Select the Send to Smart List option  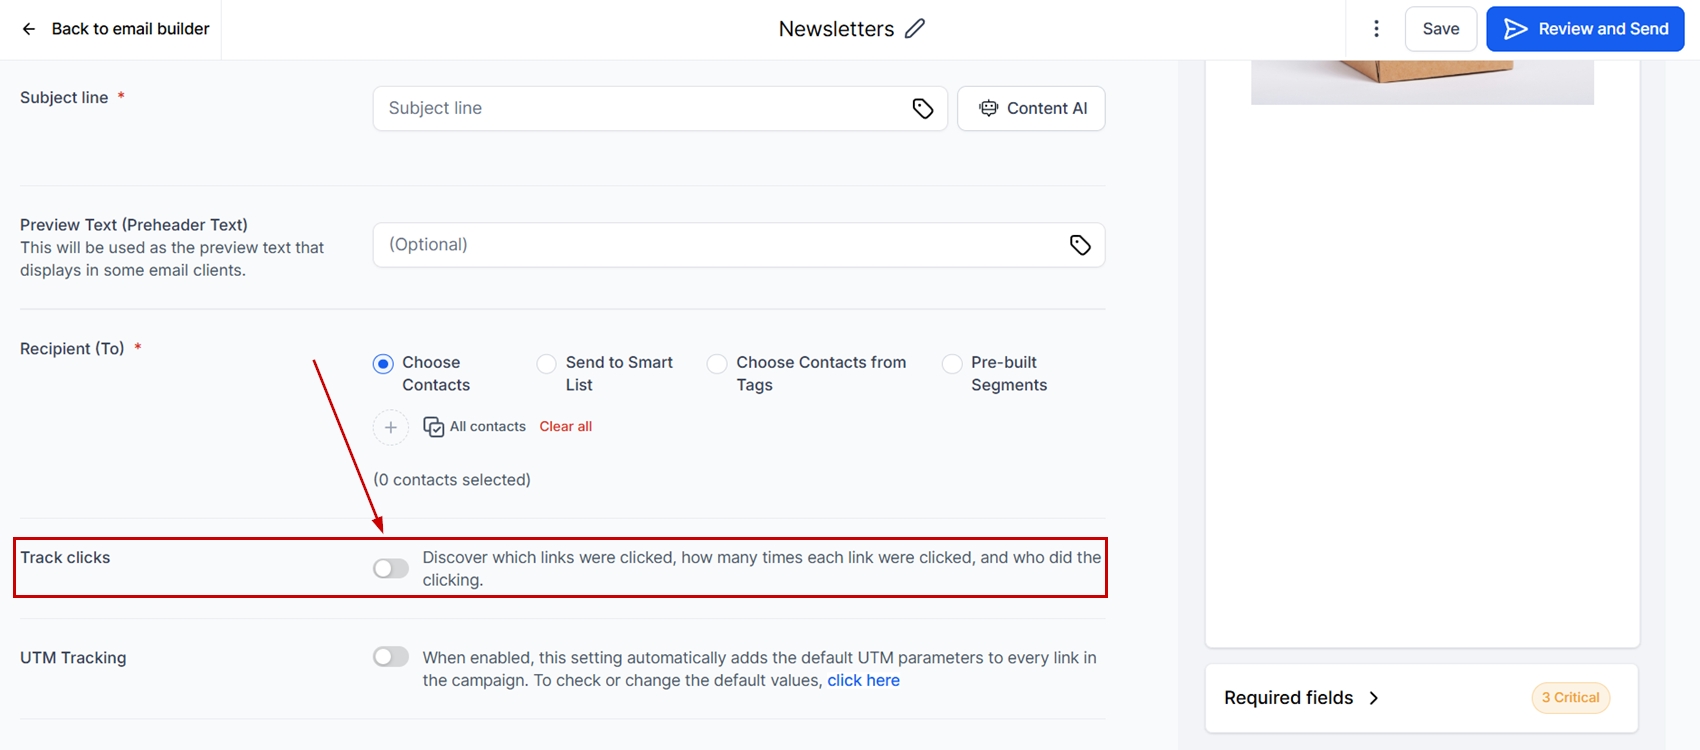point(547,364)
